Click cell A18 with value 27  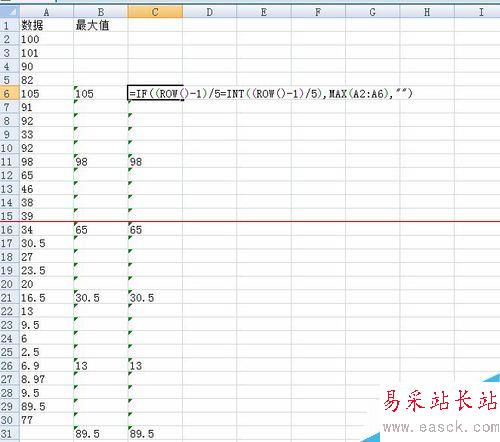coord(47,257)
